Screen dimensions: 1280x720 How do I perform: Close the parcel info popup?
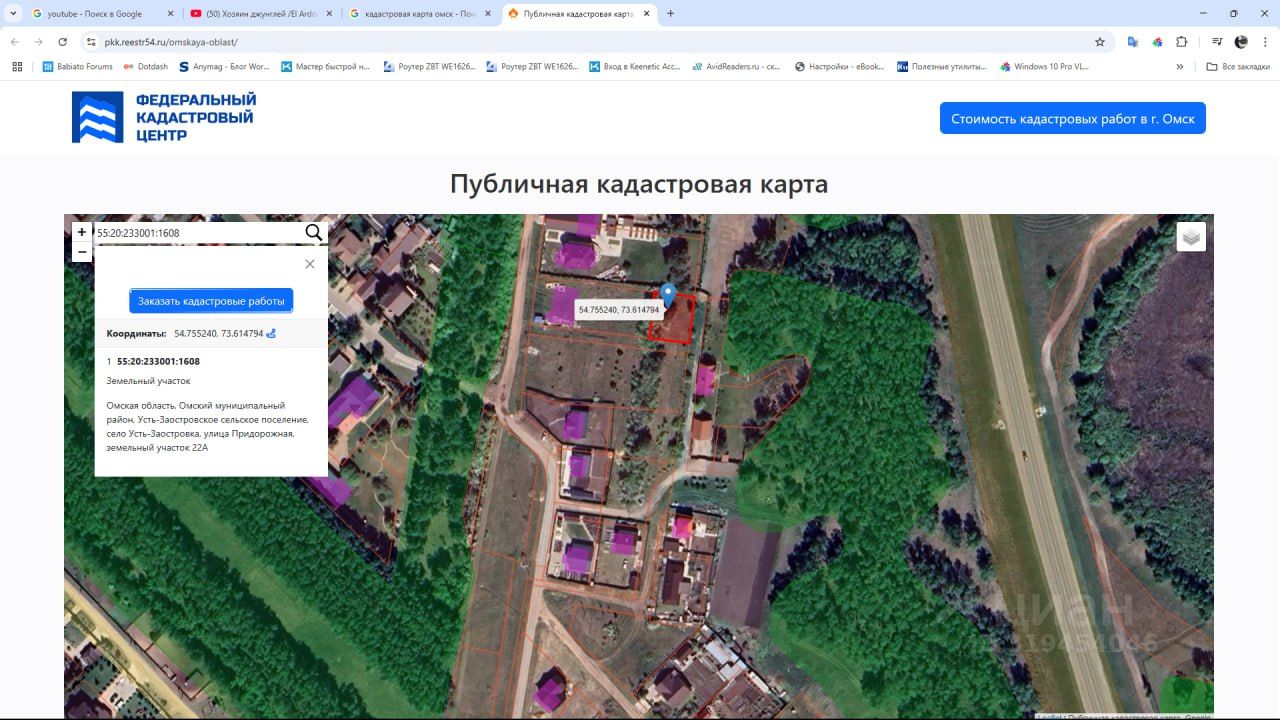[310, 264]
